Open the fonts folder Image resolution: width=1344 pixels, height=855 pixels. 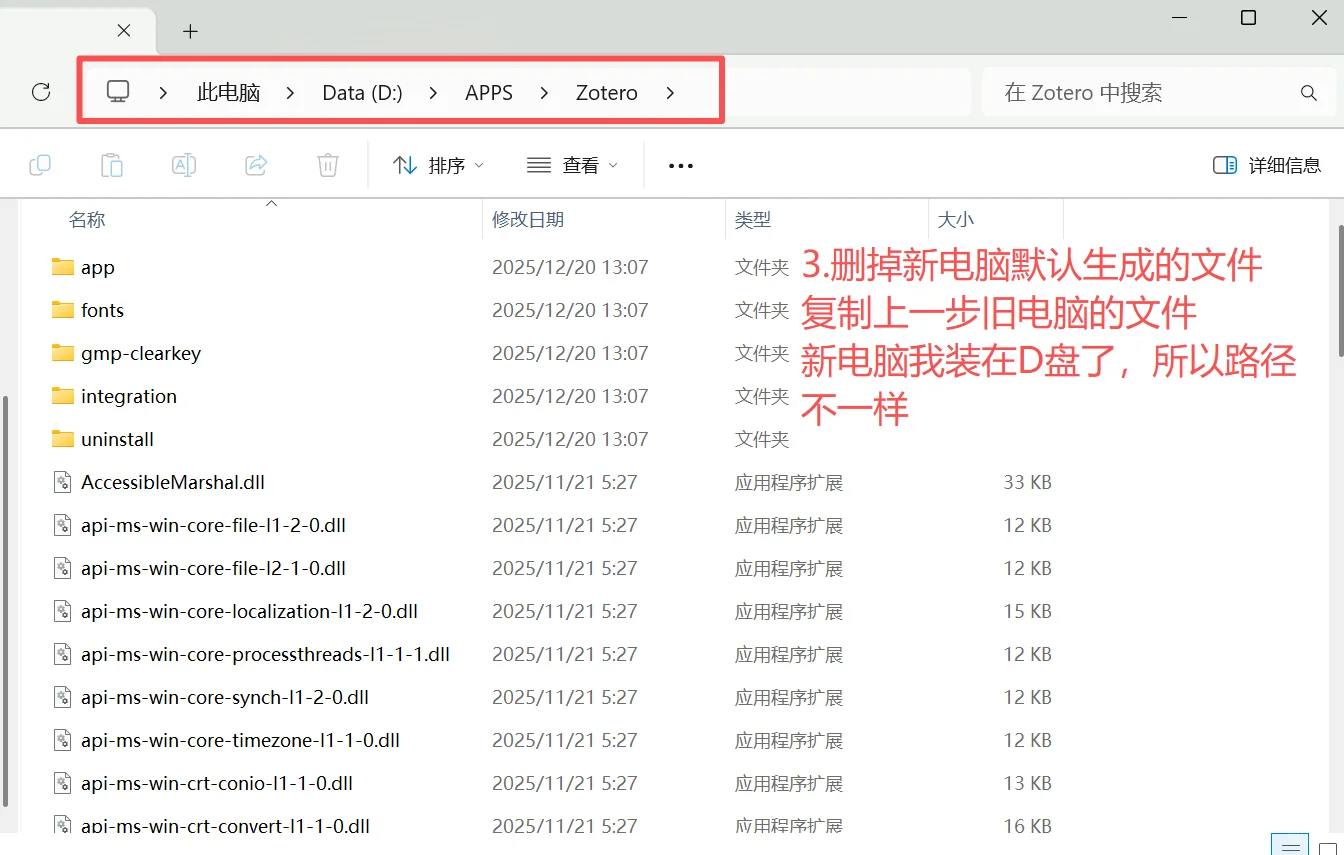pos(101,310)
